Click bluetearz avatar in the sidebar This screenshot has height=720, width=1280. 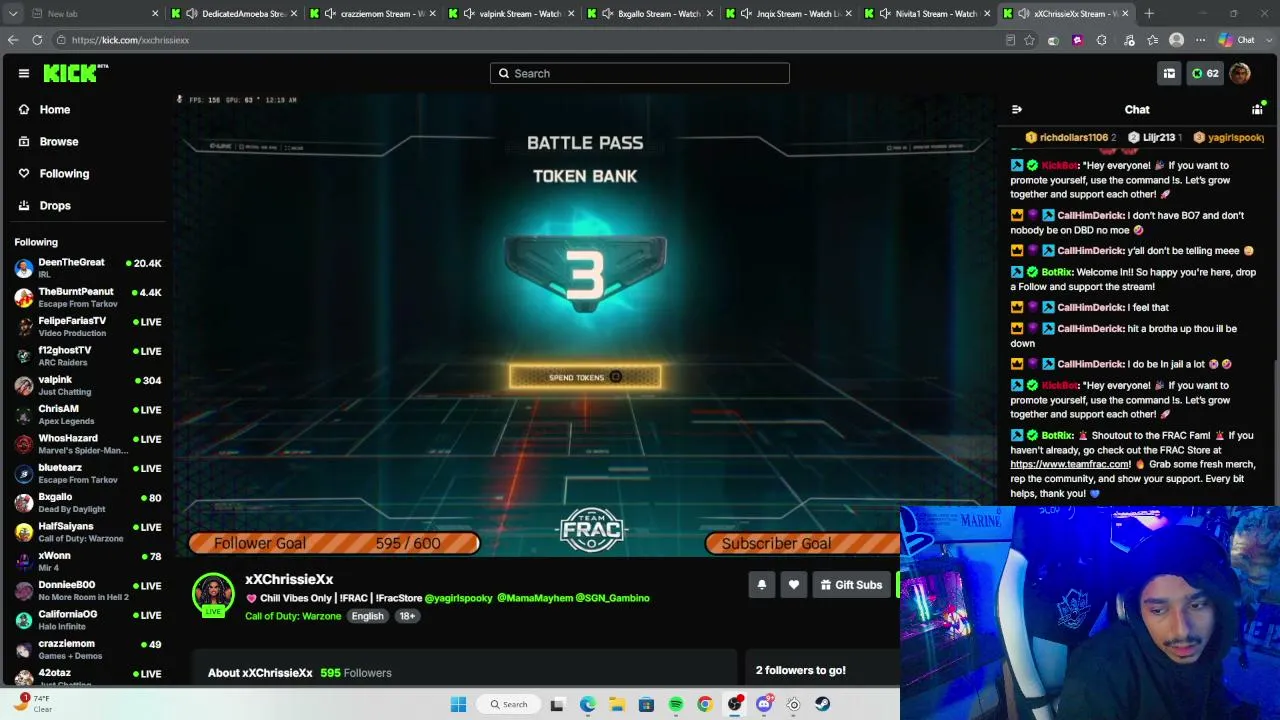click(x=24, y=473)
